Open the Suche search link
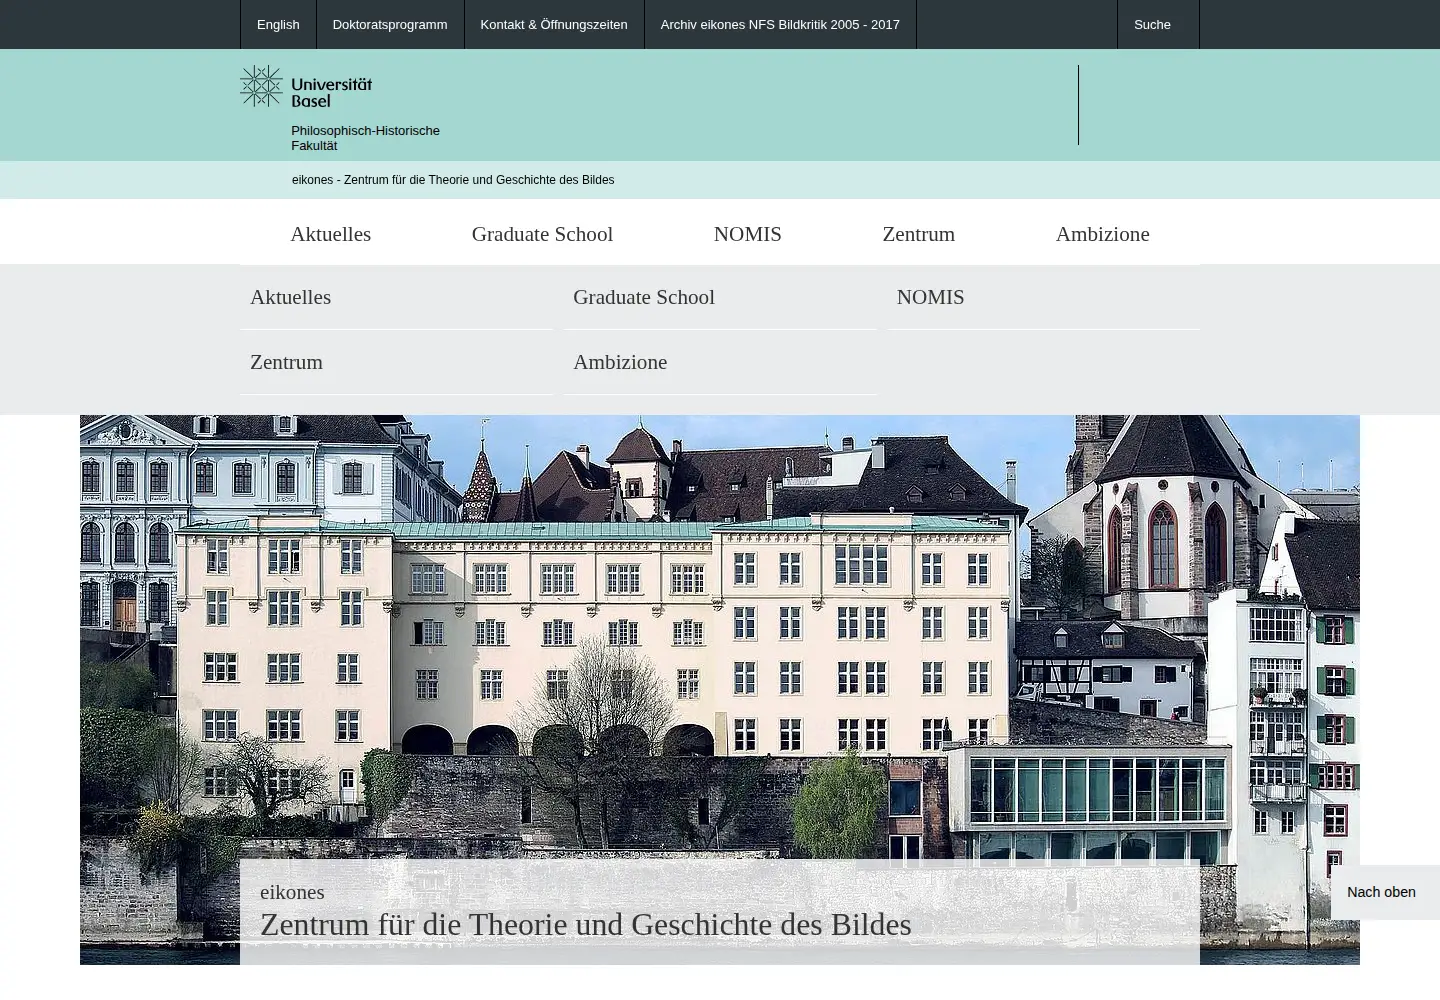Viewport: 1440px width, 1000px height. click(x=1158, y=24)
